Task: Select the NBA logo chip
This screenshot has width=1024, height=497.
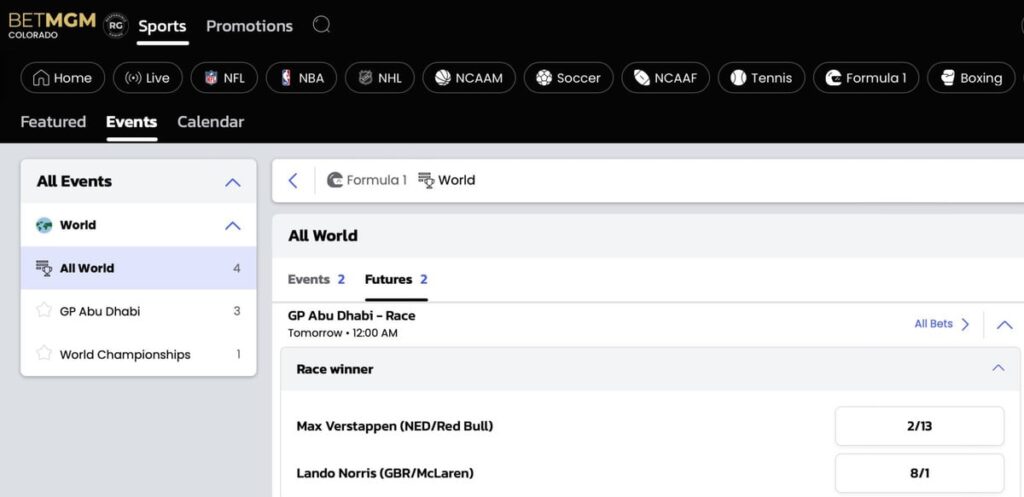Action: point(301,78)
